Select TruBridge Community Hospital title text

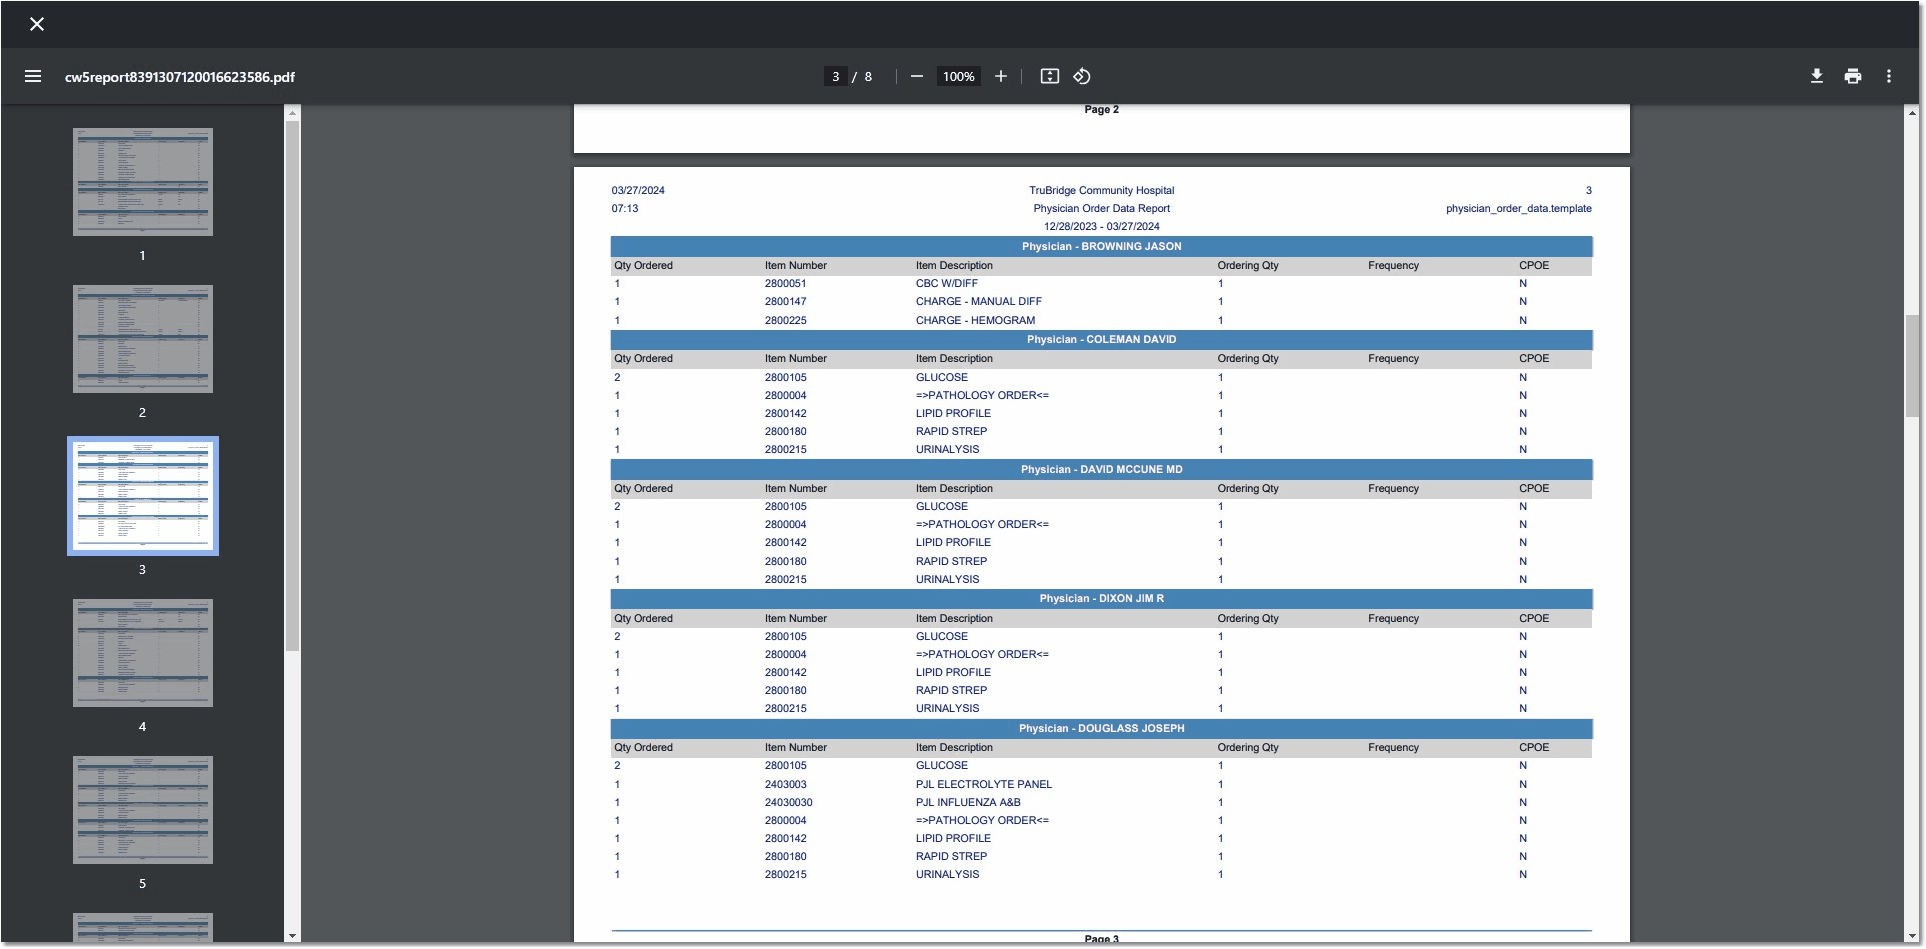click(1101, 190)
